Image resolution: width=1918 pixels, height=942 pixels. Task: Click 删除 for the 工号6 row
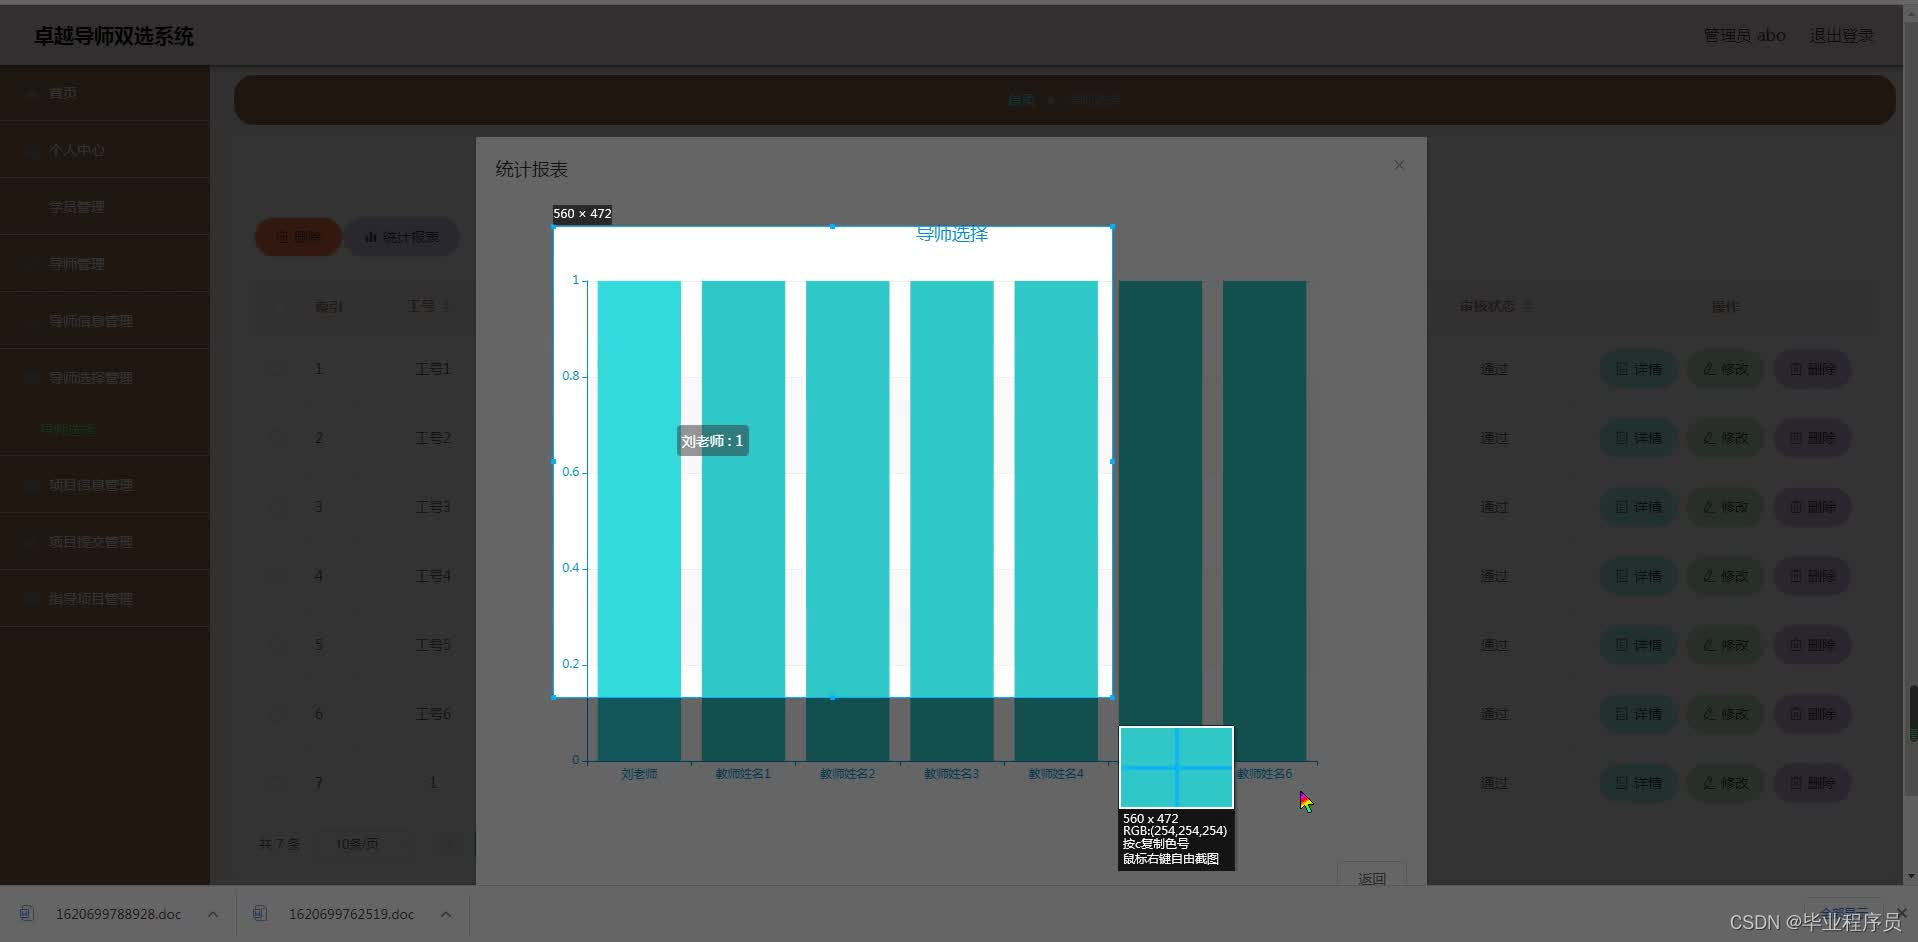(1812, 714)
